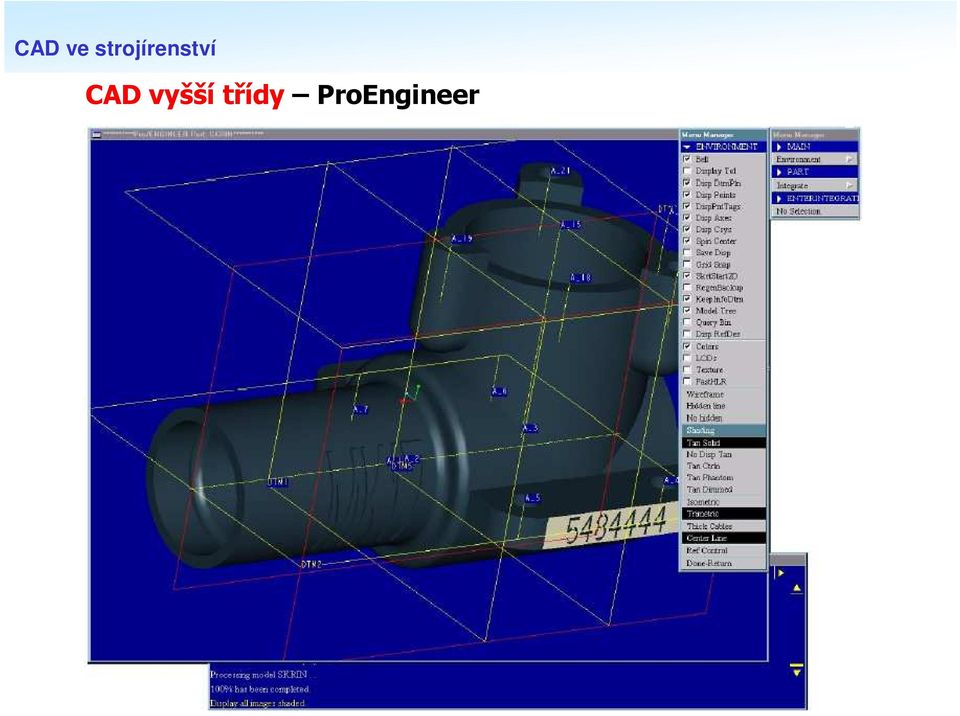
Task: Click the yellow right-arrow in message panel
Action: coord(780,573)
